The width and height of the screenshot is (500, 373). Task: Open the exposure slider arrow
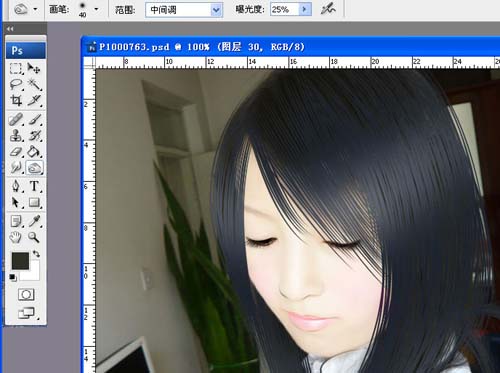(x=305, y=9)
